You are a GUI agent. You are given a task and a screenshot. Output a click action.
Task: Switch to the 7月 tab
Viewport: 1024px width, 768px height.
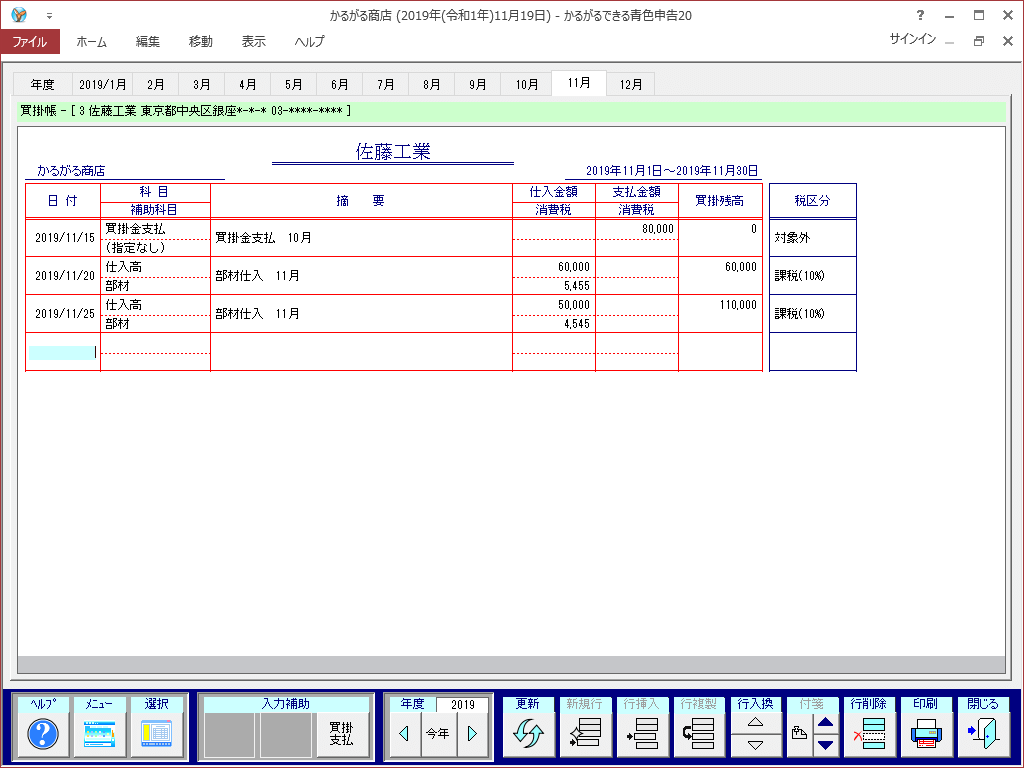[385, 84]
